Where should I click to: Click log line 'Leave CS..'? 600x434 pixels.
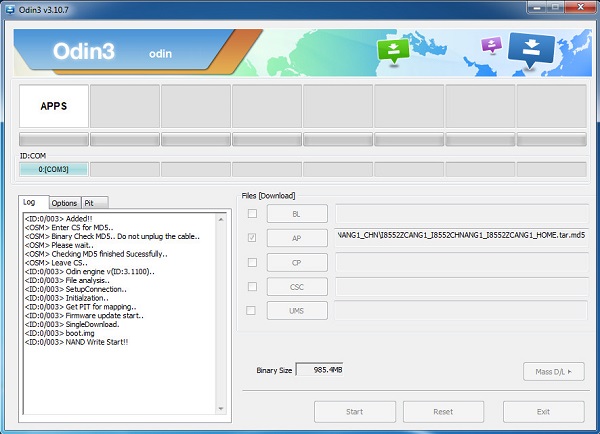(56, 263)
